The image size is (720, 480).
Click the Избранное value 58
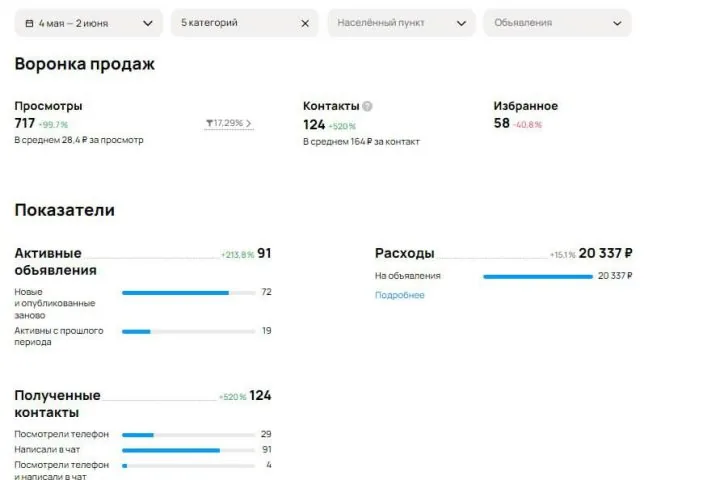point(501,123)
